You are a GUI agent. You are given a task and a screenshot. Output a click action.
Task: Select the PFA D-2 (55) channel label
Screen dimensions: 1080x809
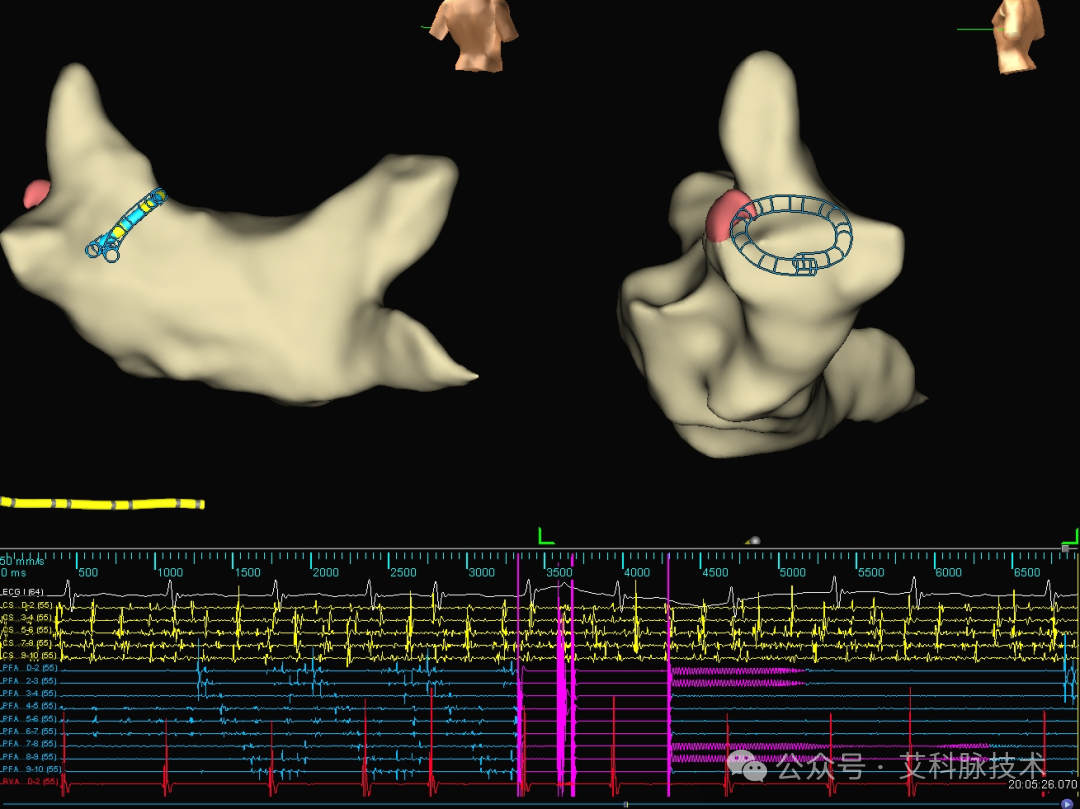pyautogui.click(x=30, y=668)
